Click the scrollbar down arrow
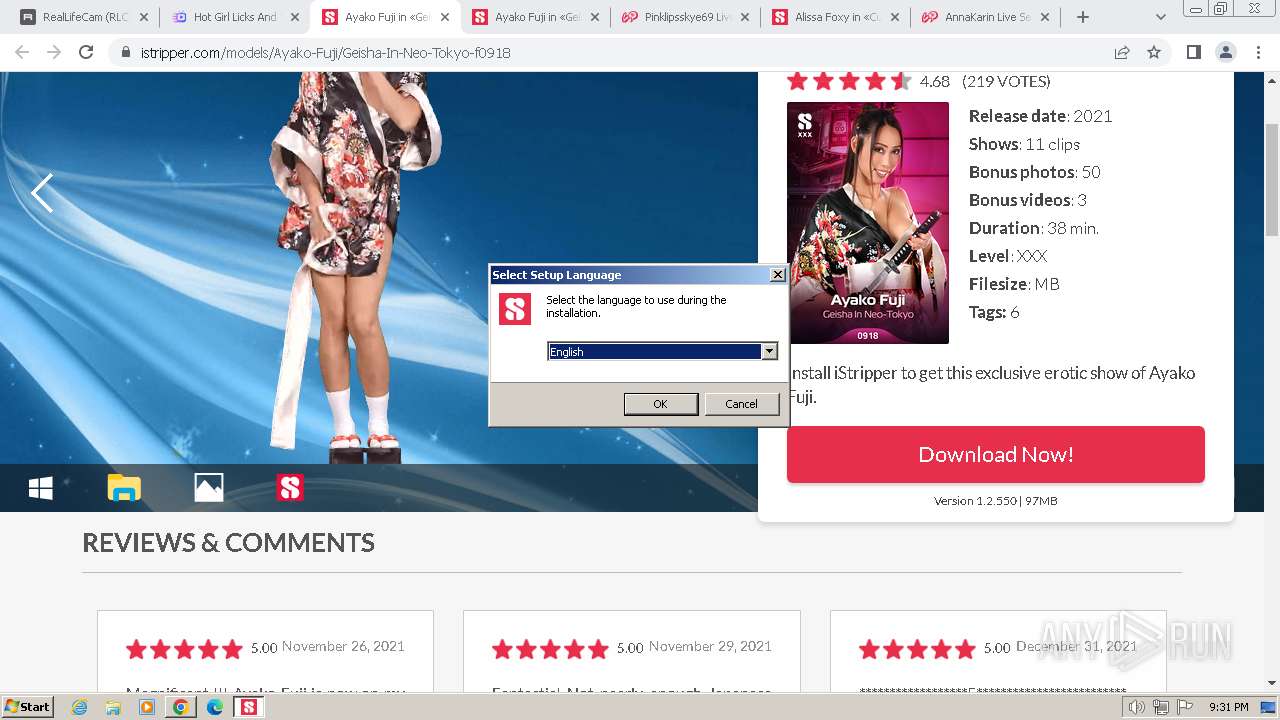Viewport: 1280px width, 720px height. pyautogui.click(x=1272, y=683)
